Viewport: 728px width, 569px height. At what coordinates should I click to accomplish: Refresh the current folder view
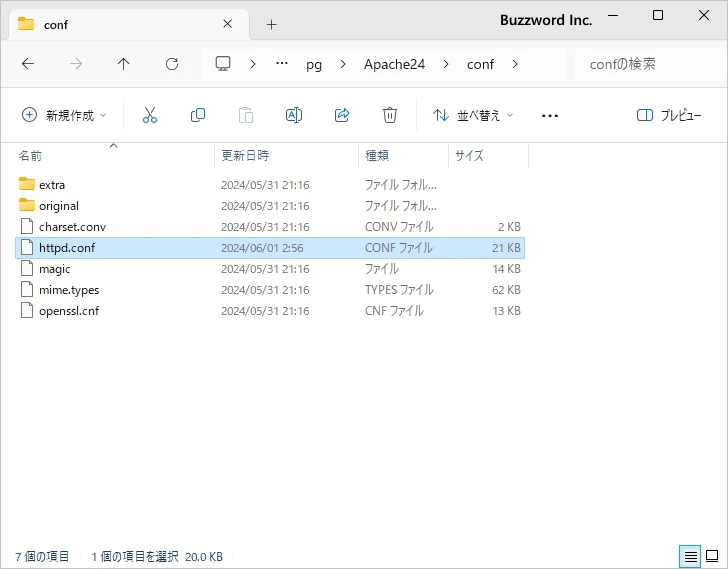[172, 64]
